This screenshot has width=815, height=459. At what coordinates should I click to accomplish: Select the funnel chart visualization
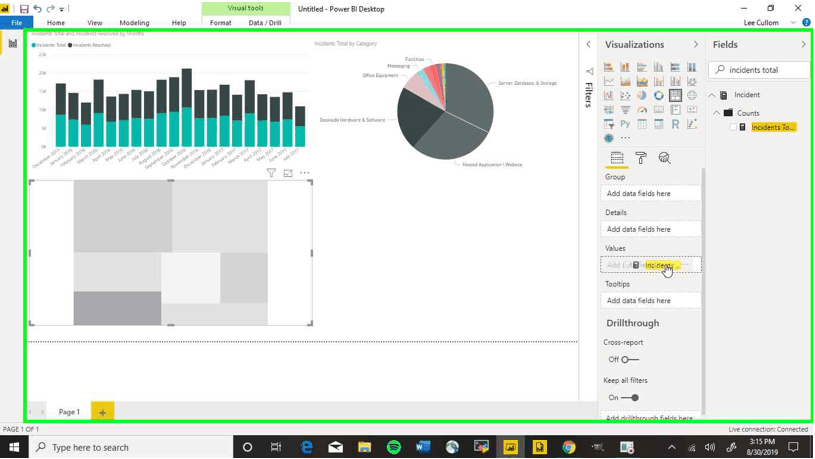pos(625,110)
